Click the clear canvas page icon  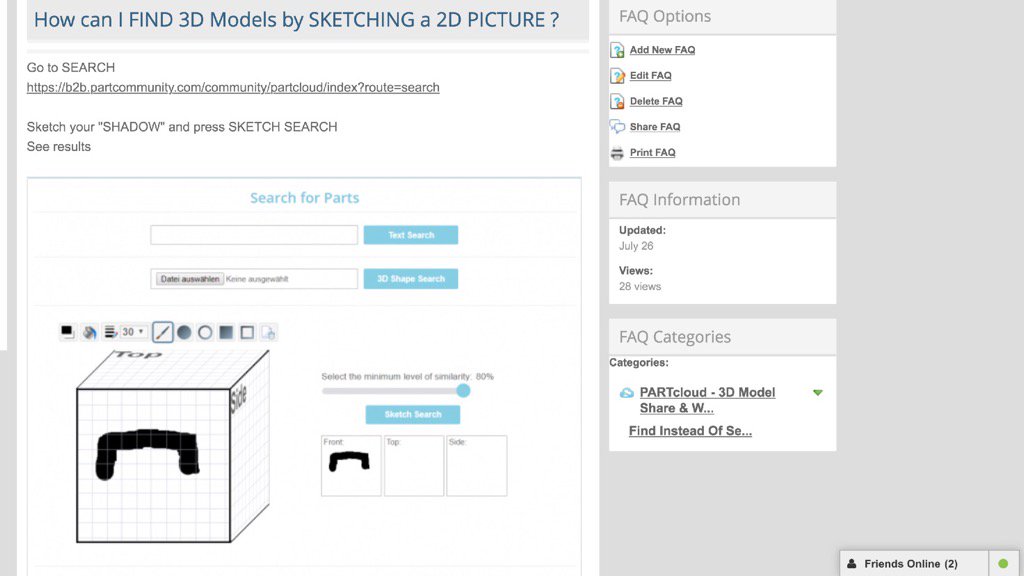click(268, 332)
